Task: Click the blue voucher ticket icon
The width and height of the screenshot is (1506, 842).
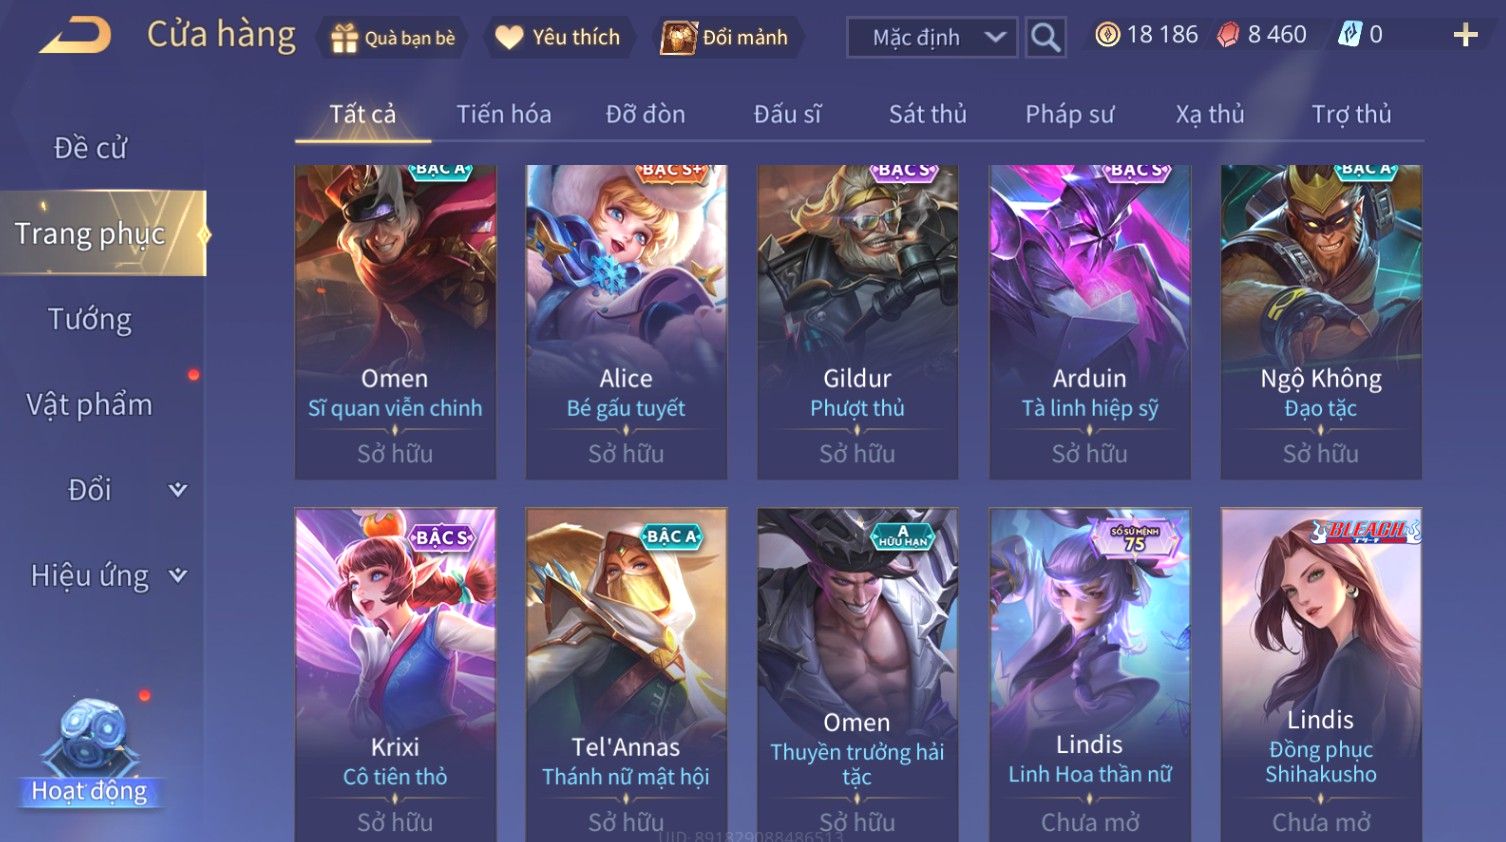Action: pos(1350,35)
